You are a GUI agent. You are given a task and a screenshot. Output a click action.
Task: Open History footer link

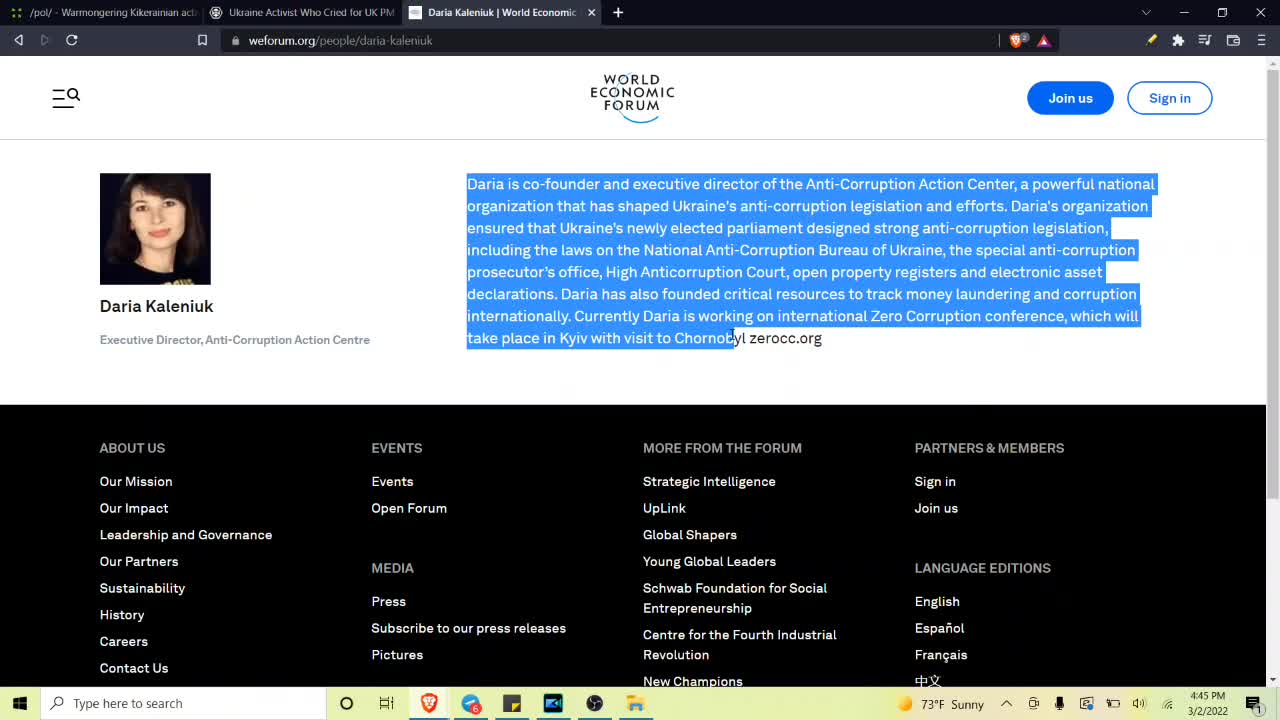coord(122,615)
